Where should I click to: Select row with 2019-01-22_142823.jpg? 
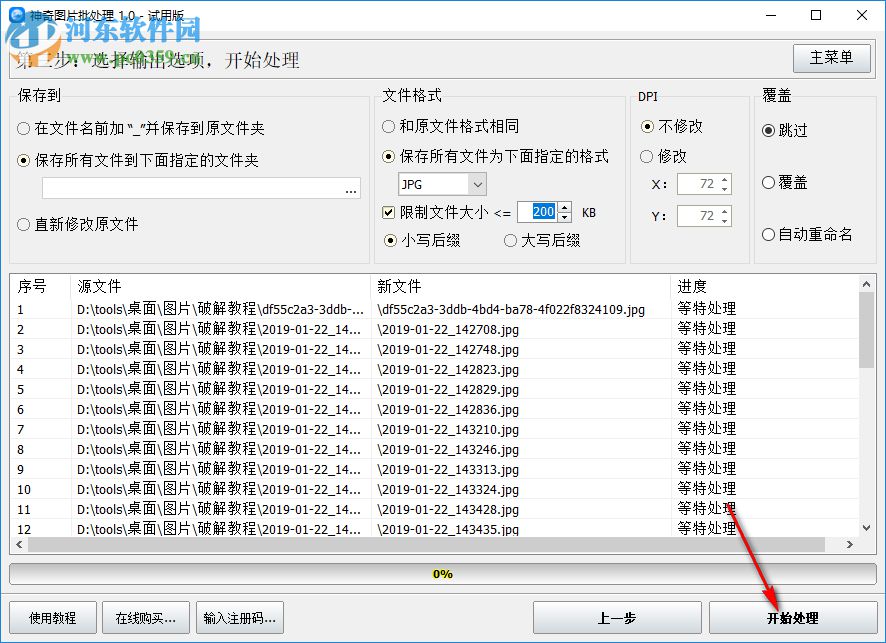(434, 369)
